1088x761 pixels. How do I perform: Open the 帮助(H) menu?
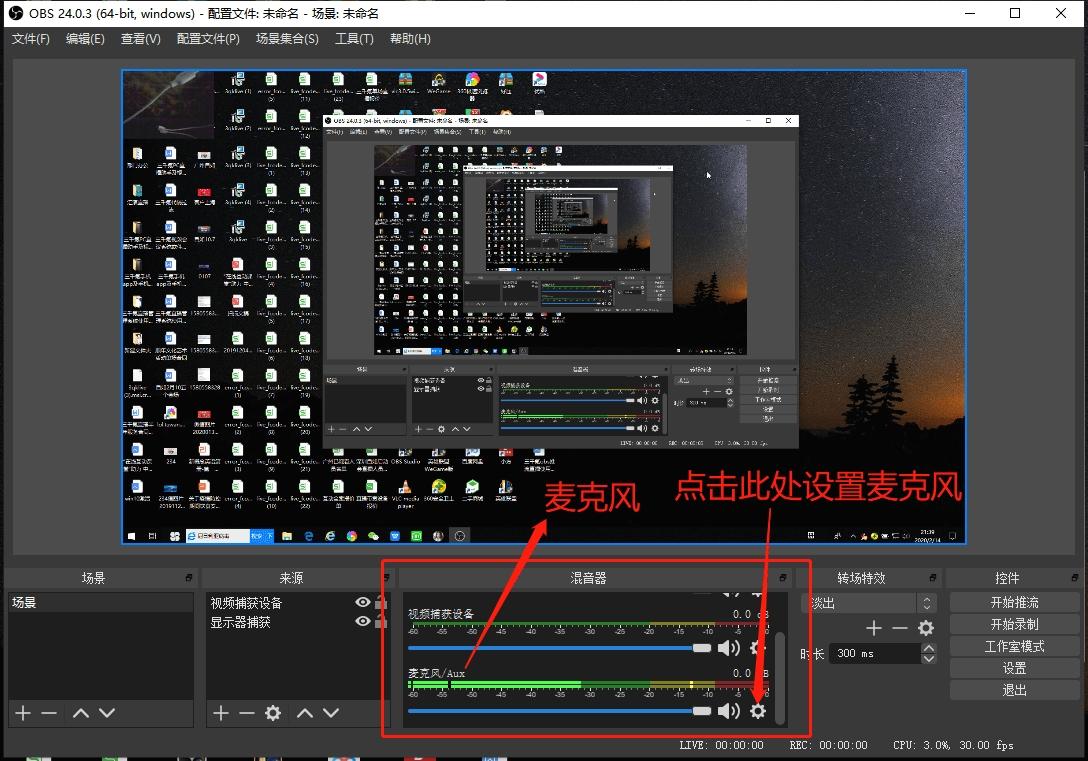tap(410, 39)
